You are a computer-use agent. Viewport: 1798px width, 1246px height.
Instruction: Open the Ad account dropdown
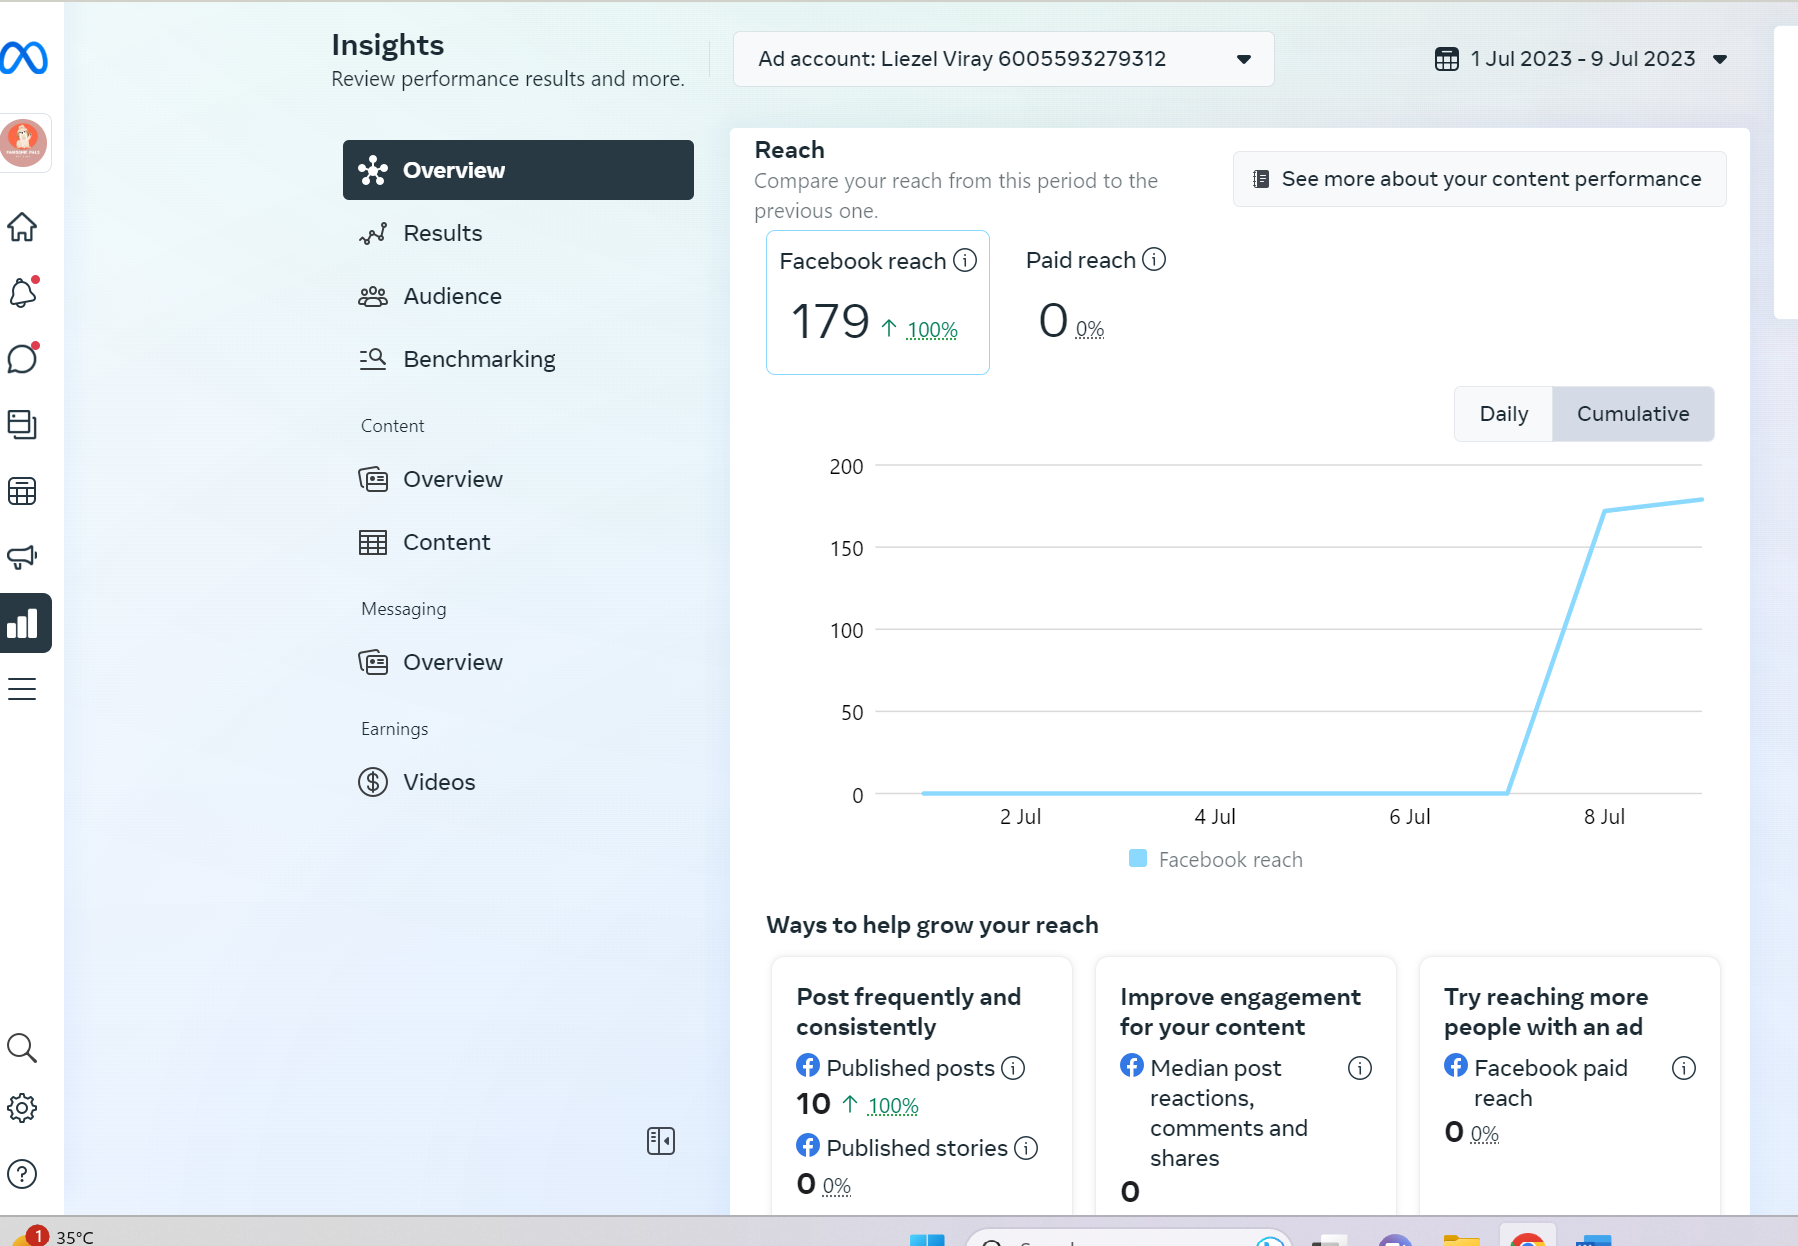tap(1004, 59)
